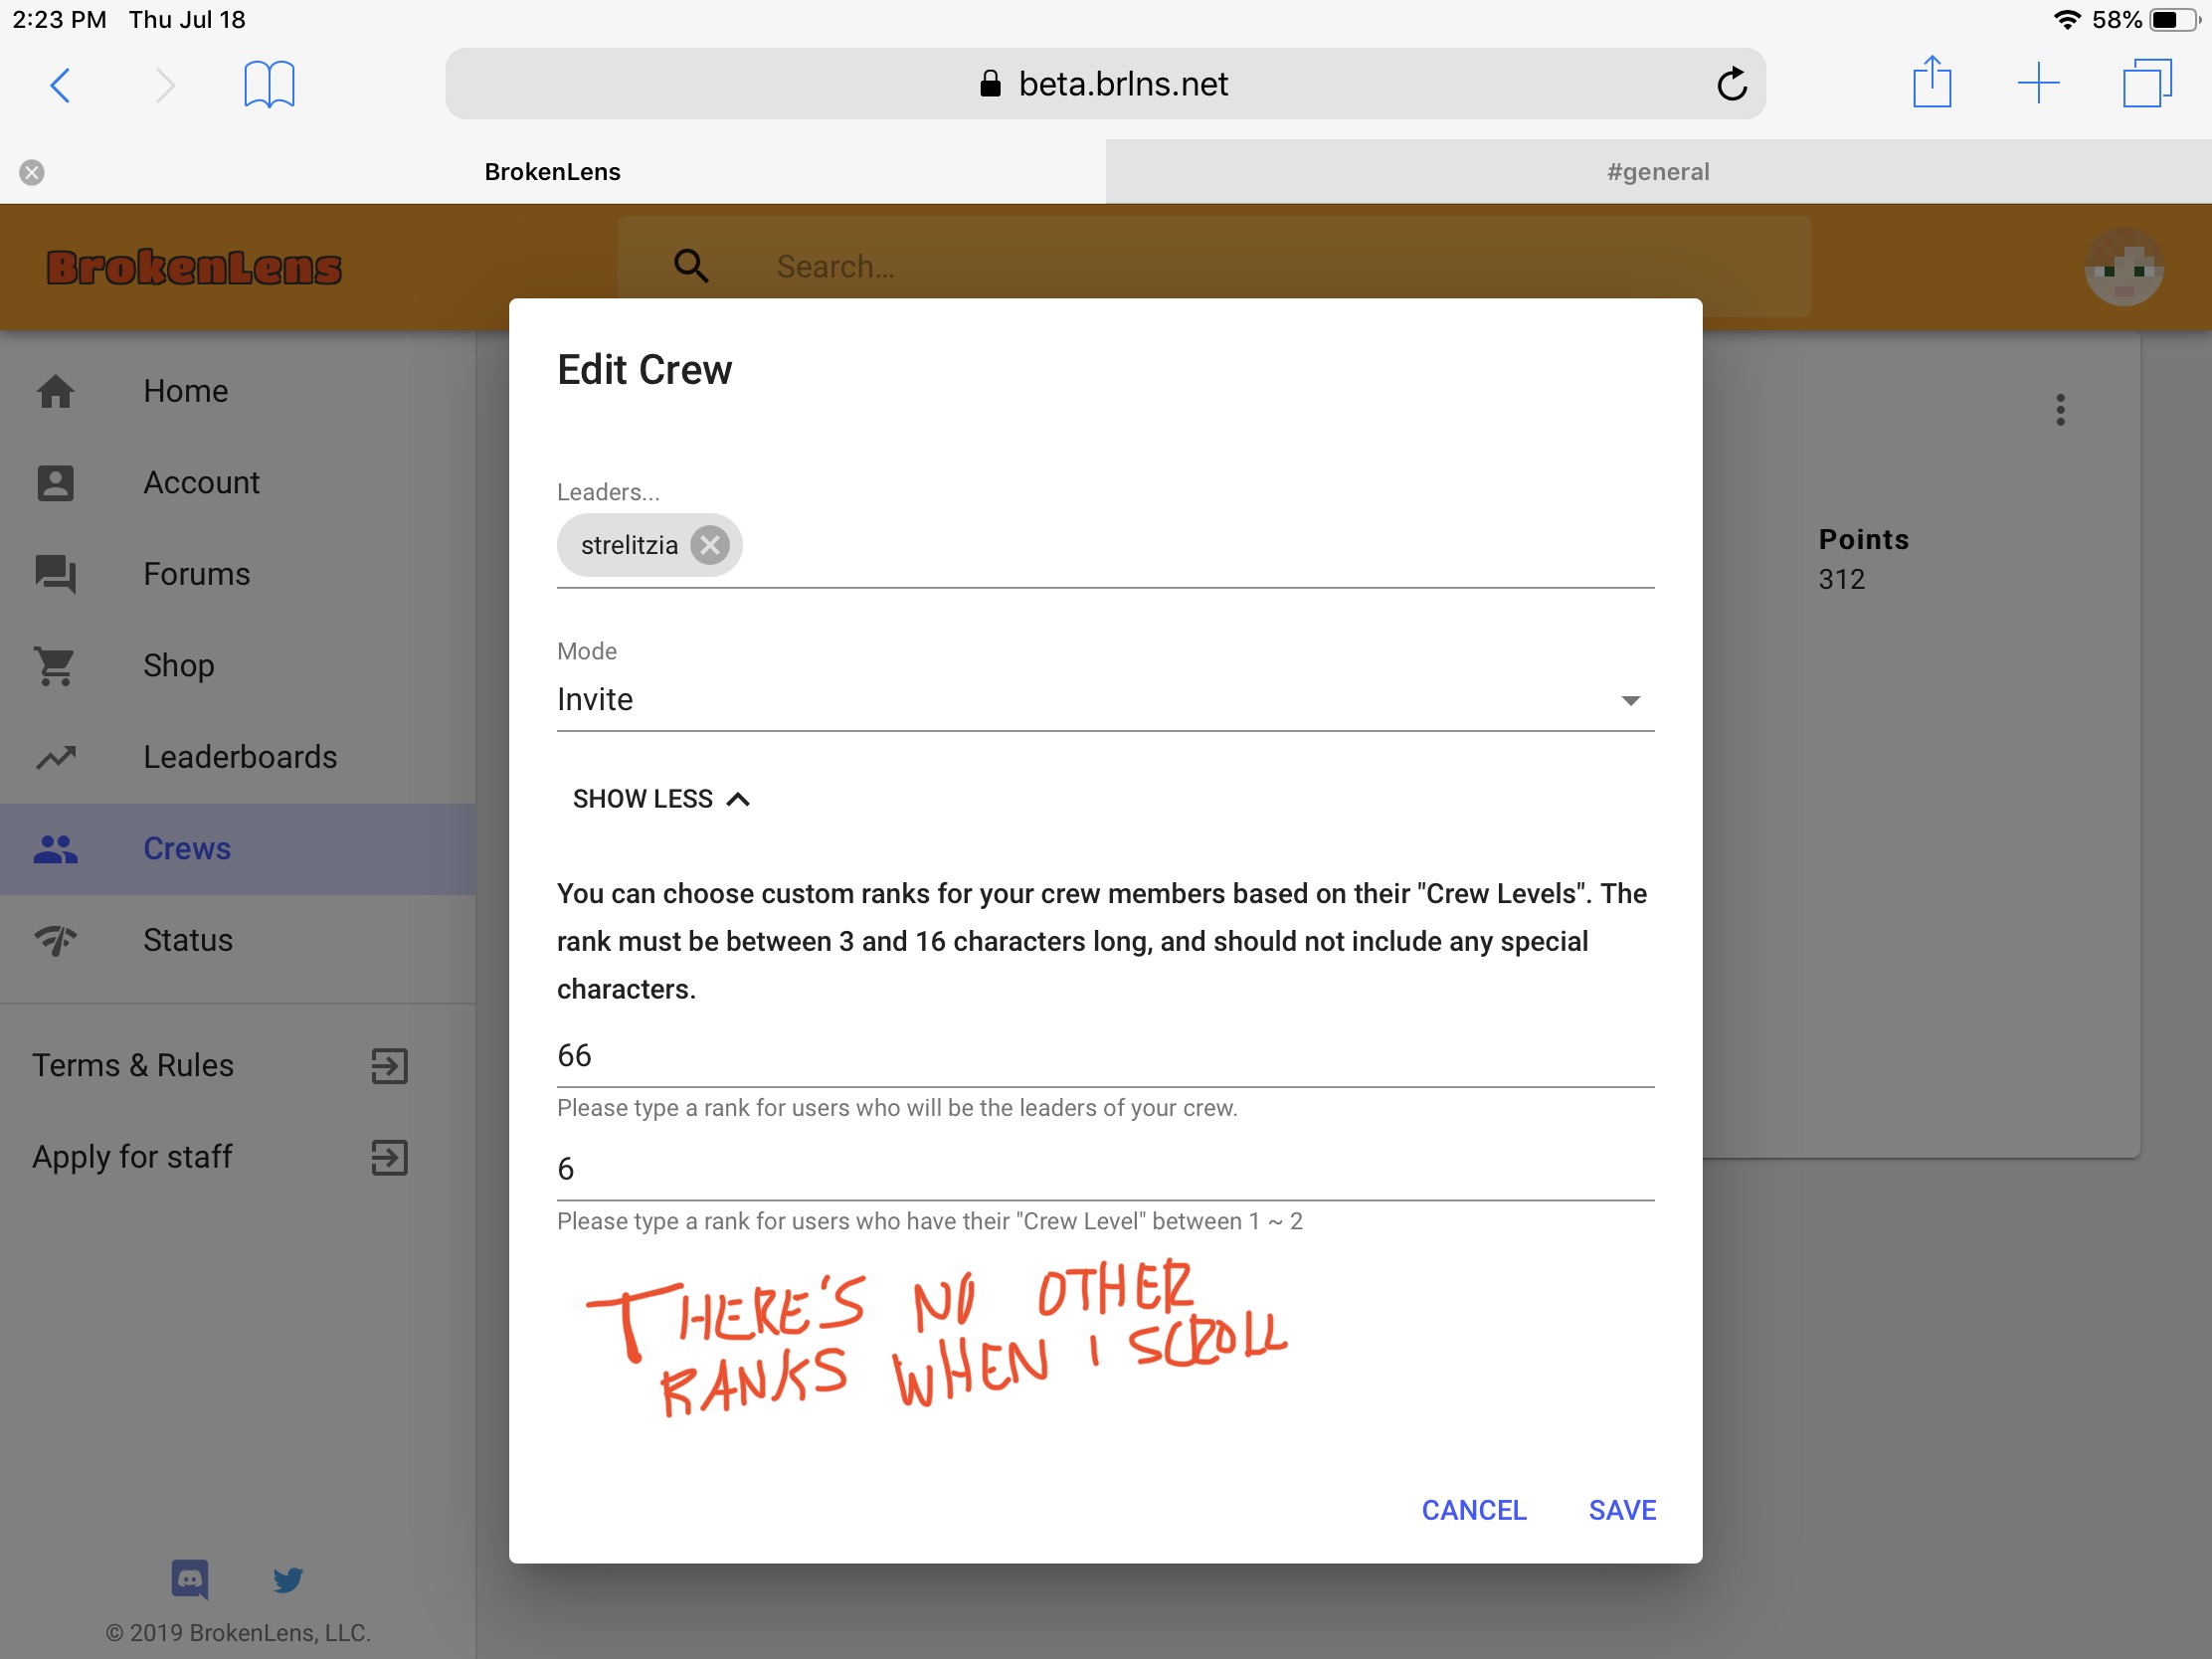The width and height of the screenshot is (2212, 1659).
Task: Click the user avatar in header
Action: tap(2124, 267)
